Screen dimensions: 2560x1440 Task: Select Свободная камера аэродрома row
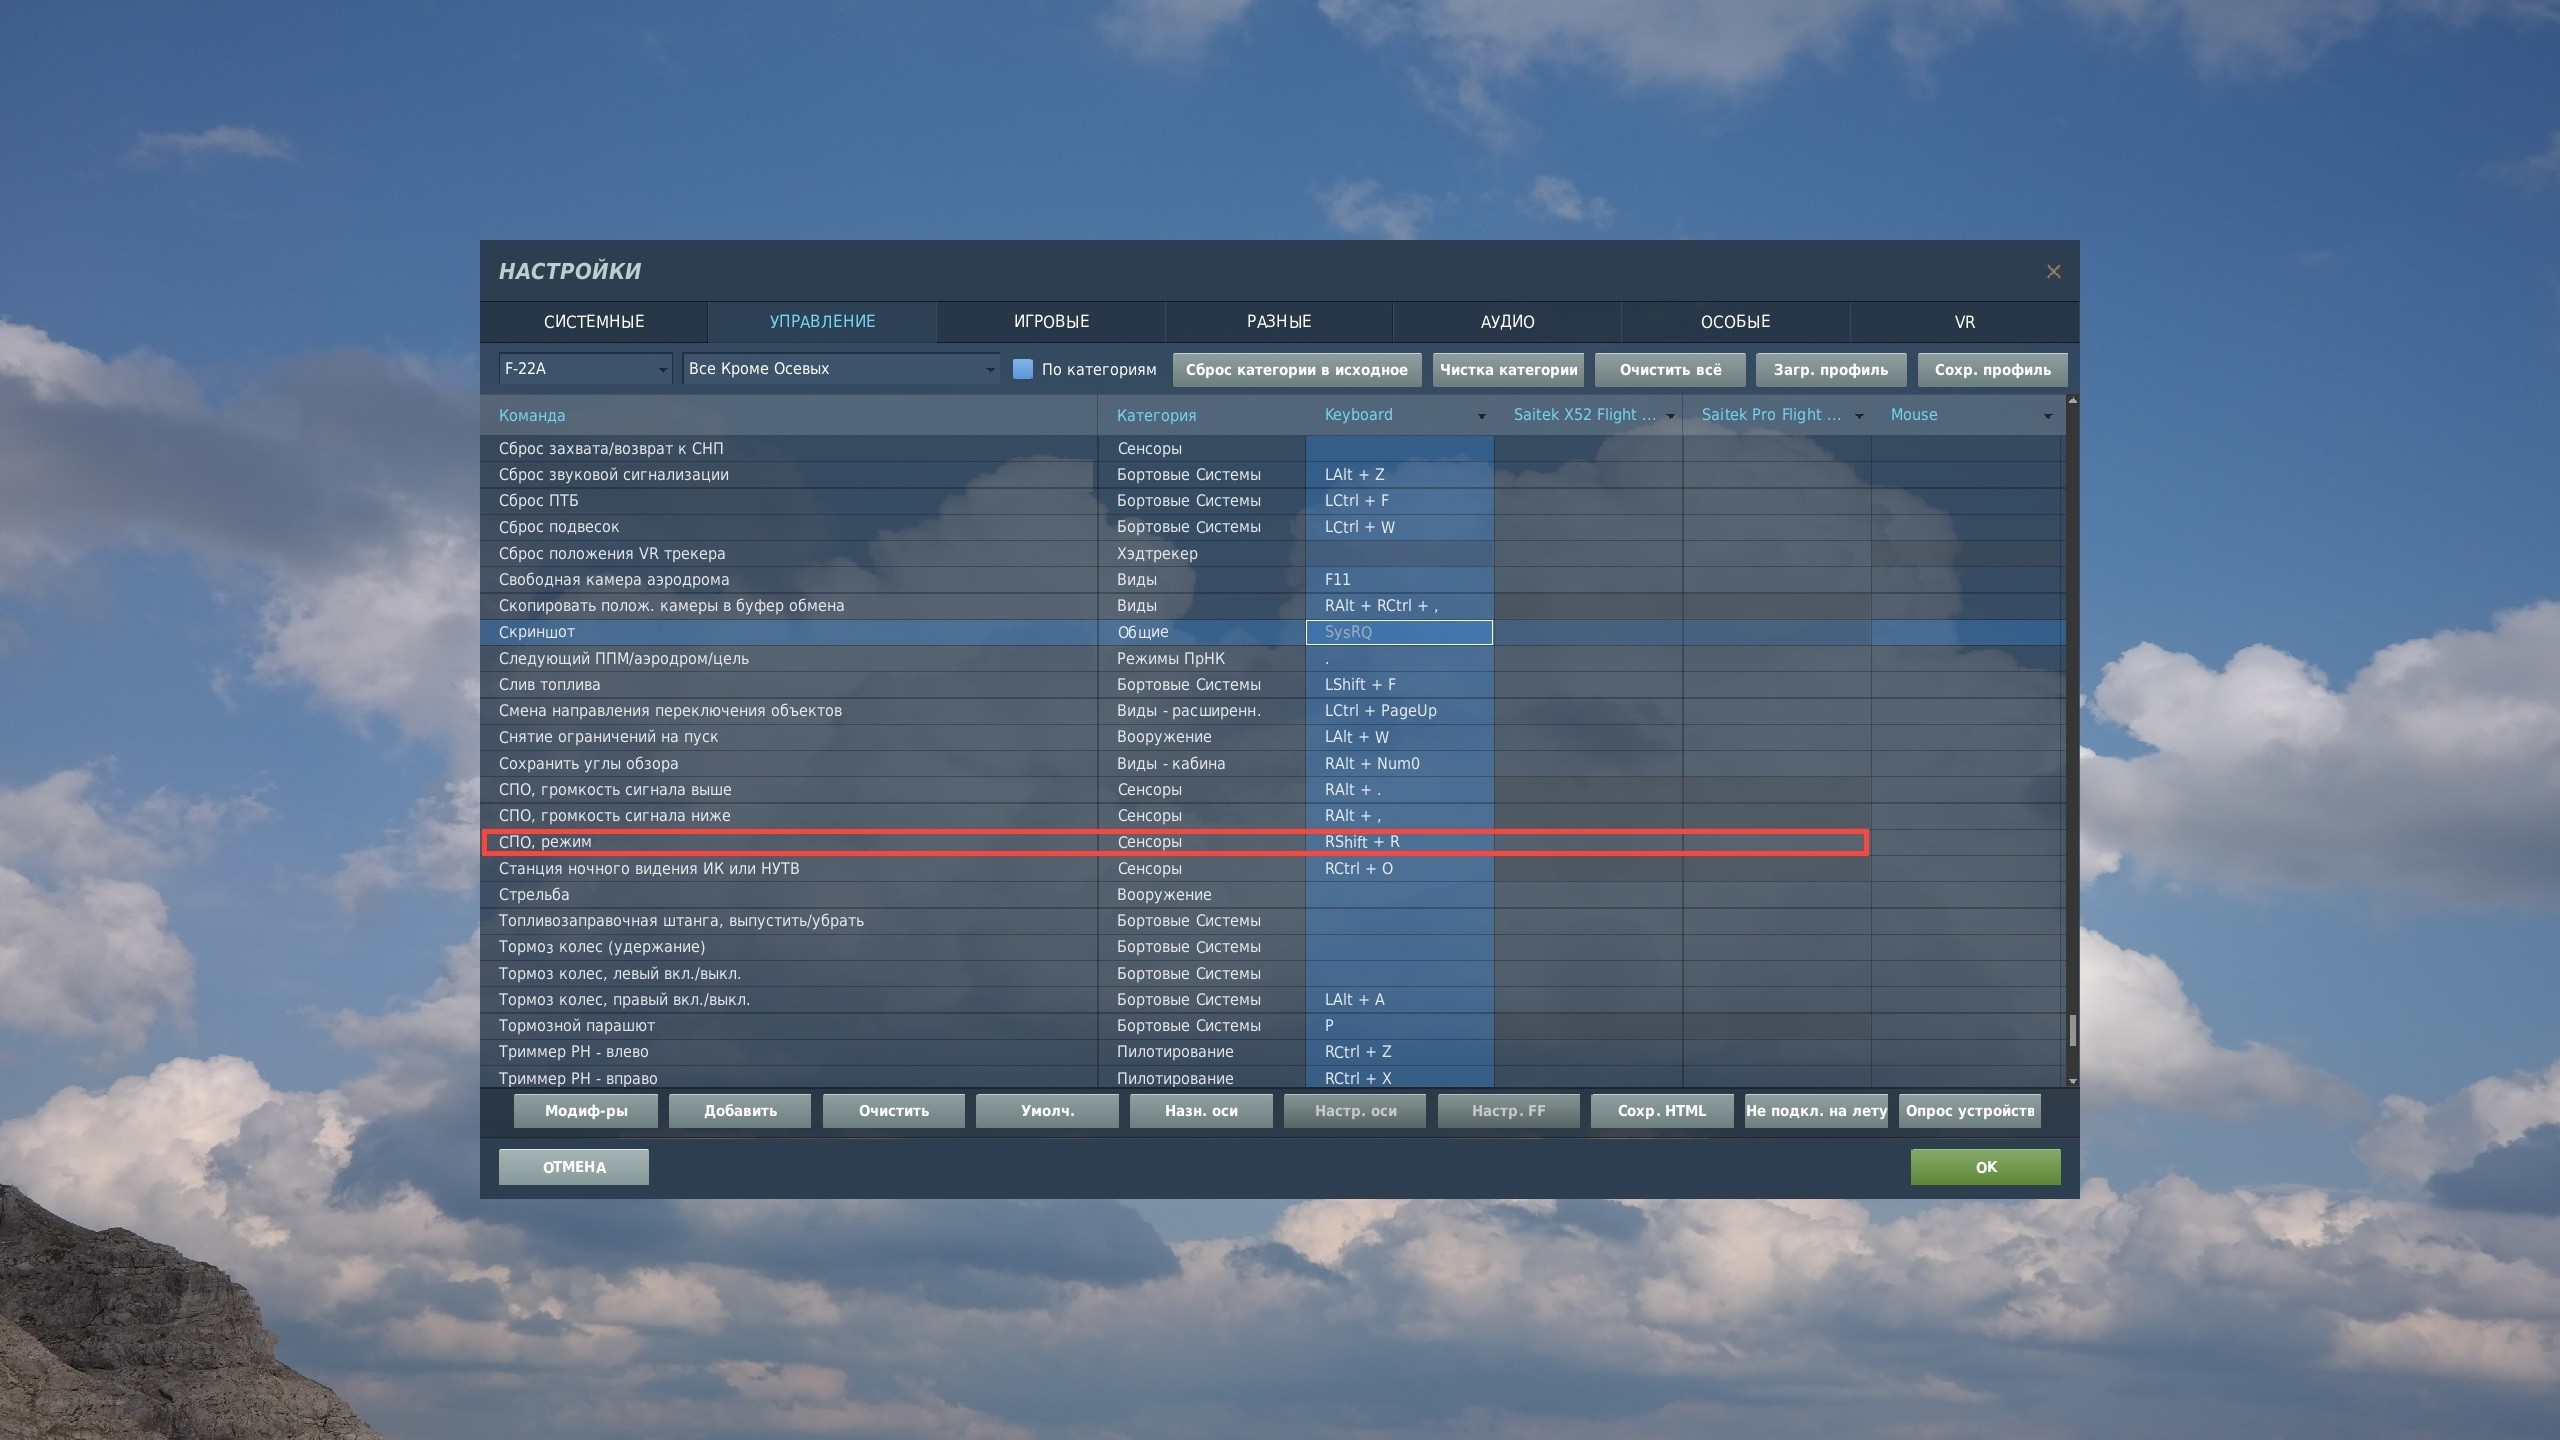coord(1273,580)
